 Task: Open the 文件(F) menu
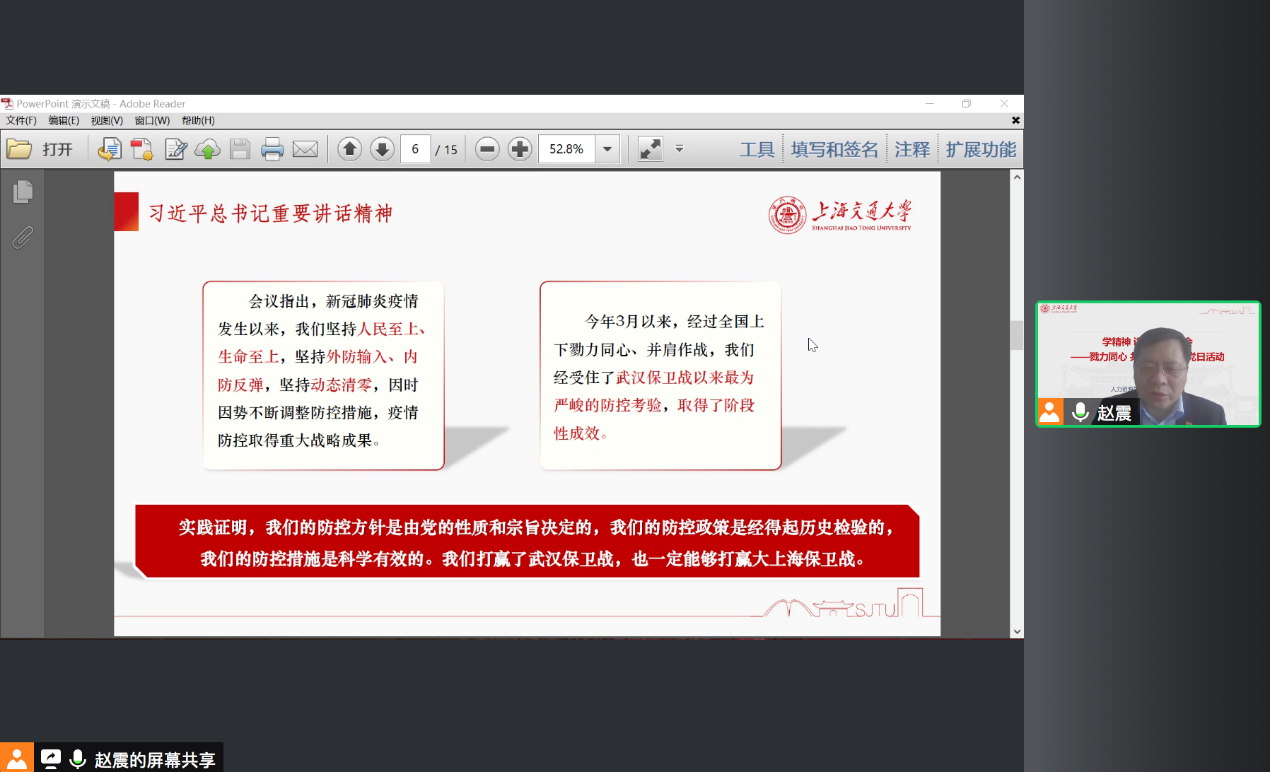click(21, 121)
